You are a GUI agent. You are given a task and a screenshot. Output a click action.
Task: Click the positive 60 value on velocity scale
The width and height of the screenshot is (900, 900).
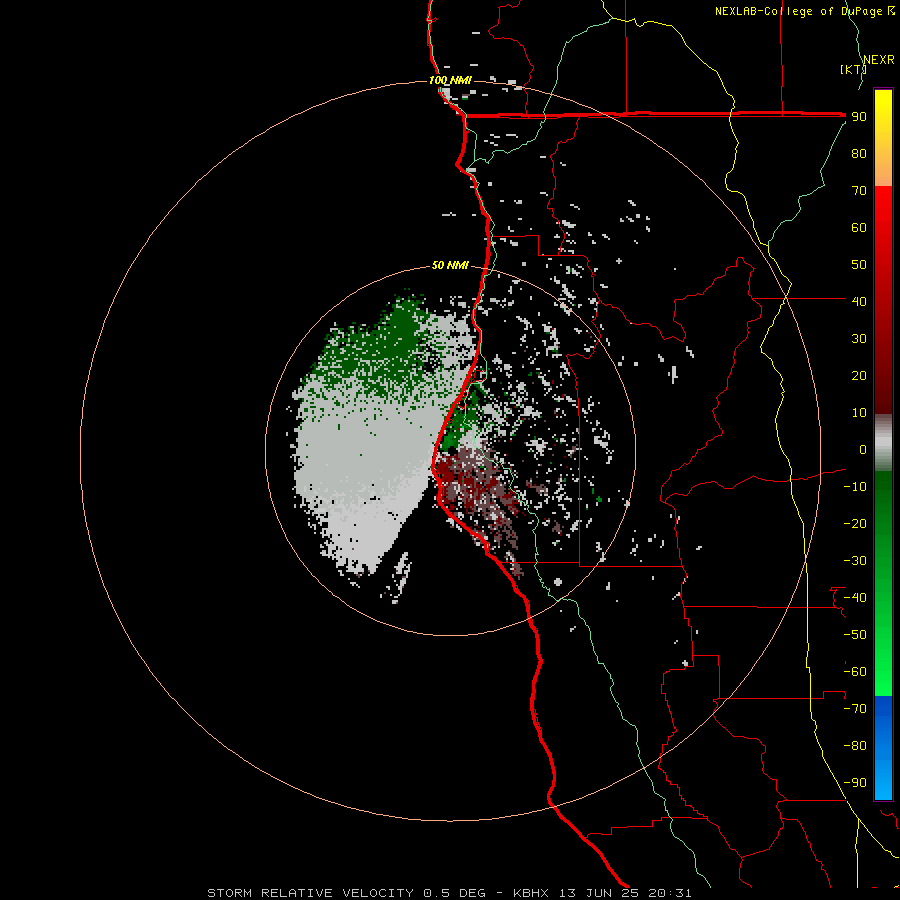click(859, 228)
